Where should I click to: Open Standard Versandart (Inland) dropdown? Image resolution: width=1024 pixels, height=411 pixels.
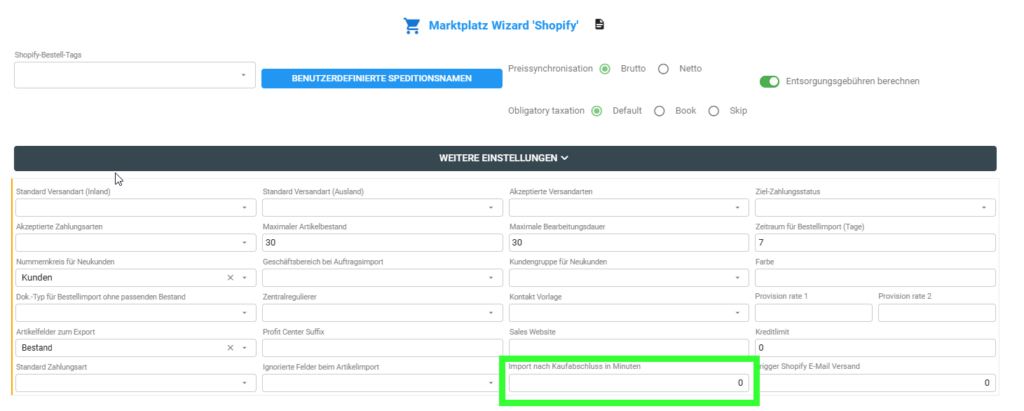pyautogui.click(x=136, y=207)
